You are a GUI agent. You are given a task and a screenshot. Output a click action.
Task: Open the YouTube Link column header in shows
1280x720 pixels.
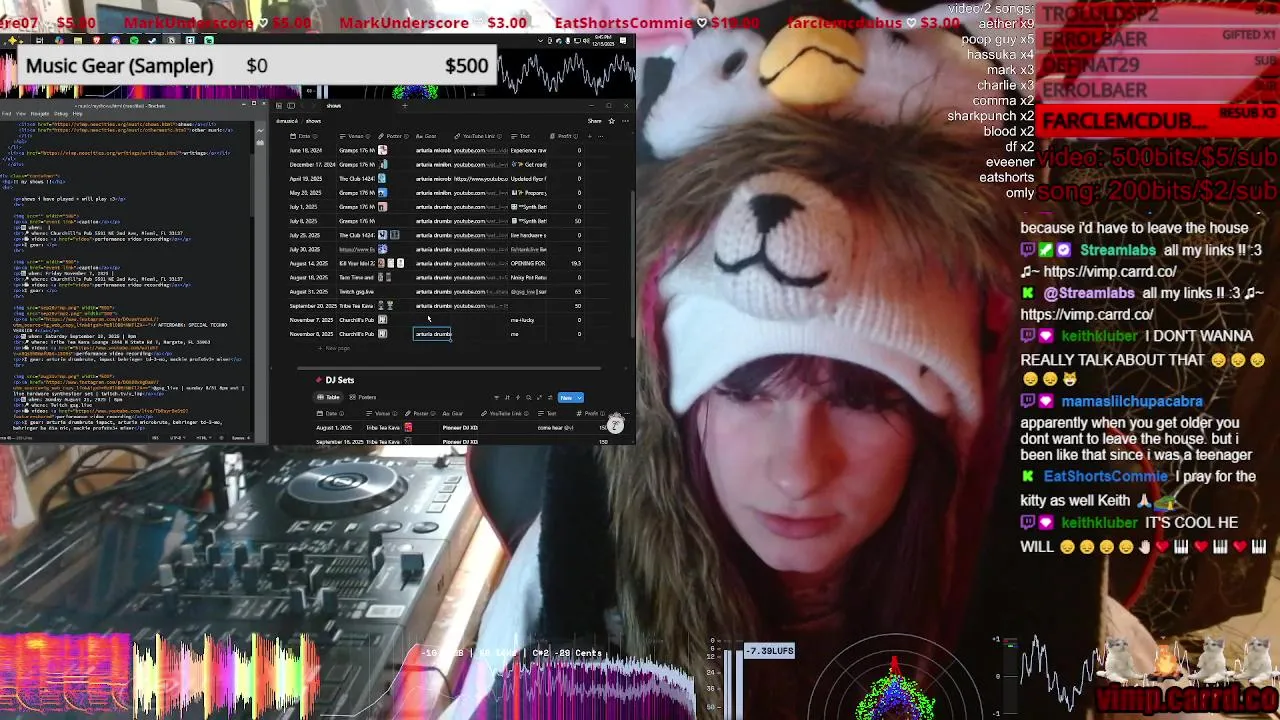478,136
